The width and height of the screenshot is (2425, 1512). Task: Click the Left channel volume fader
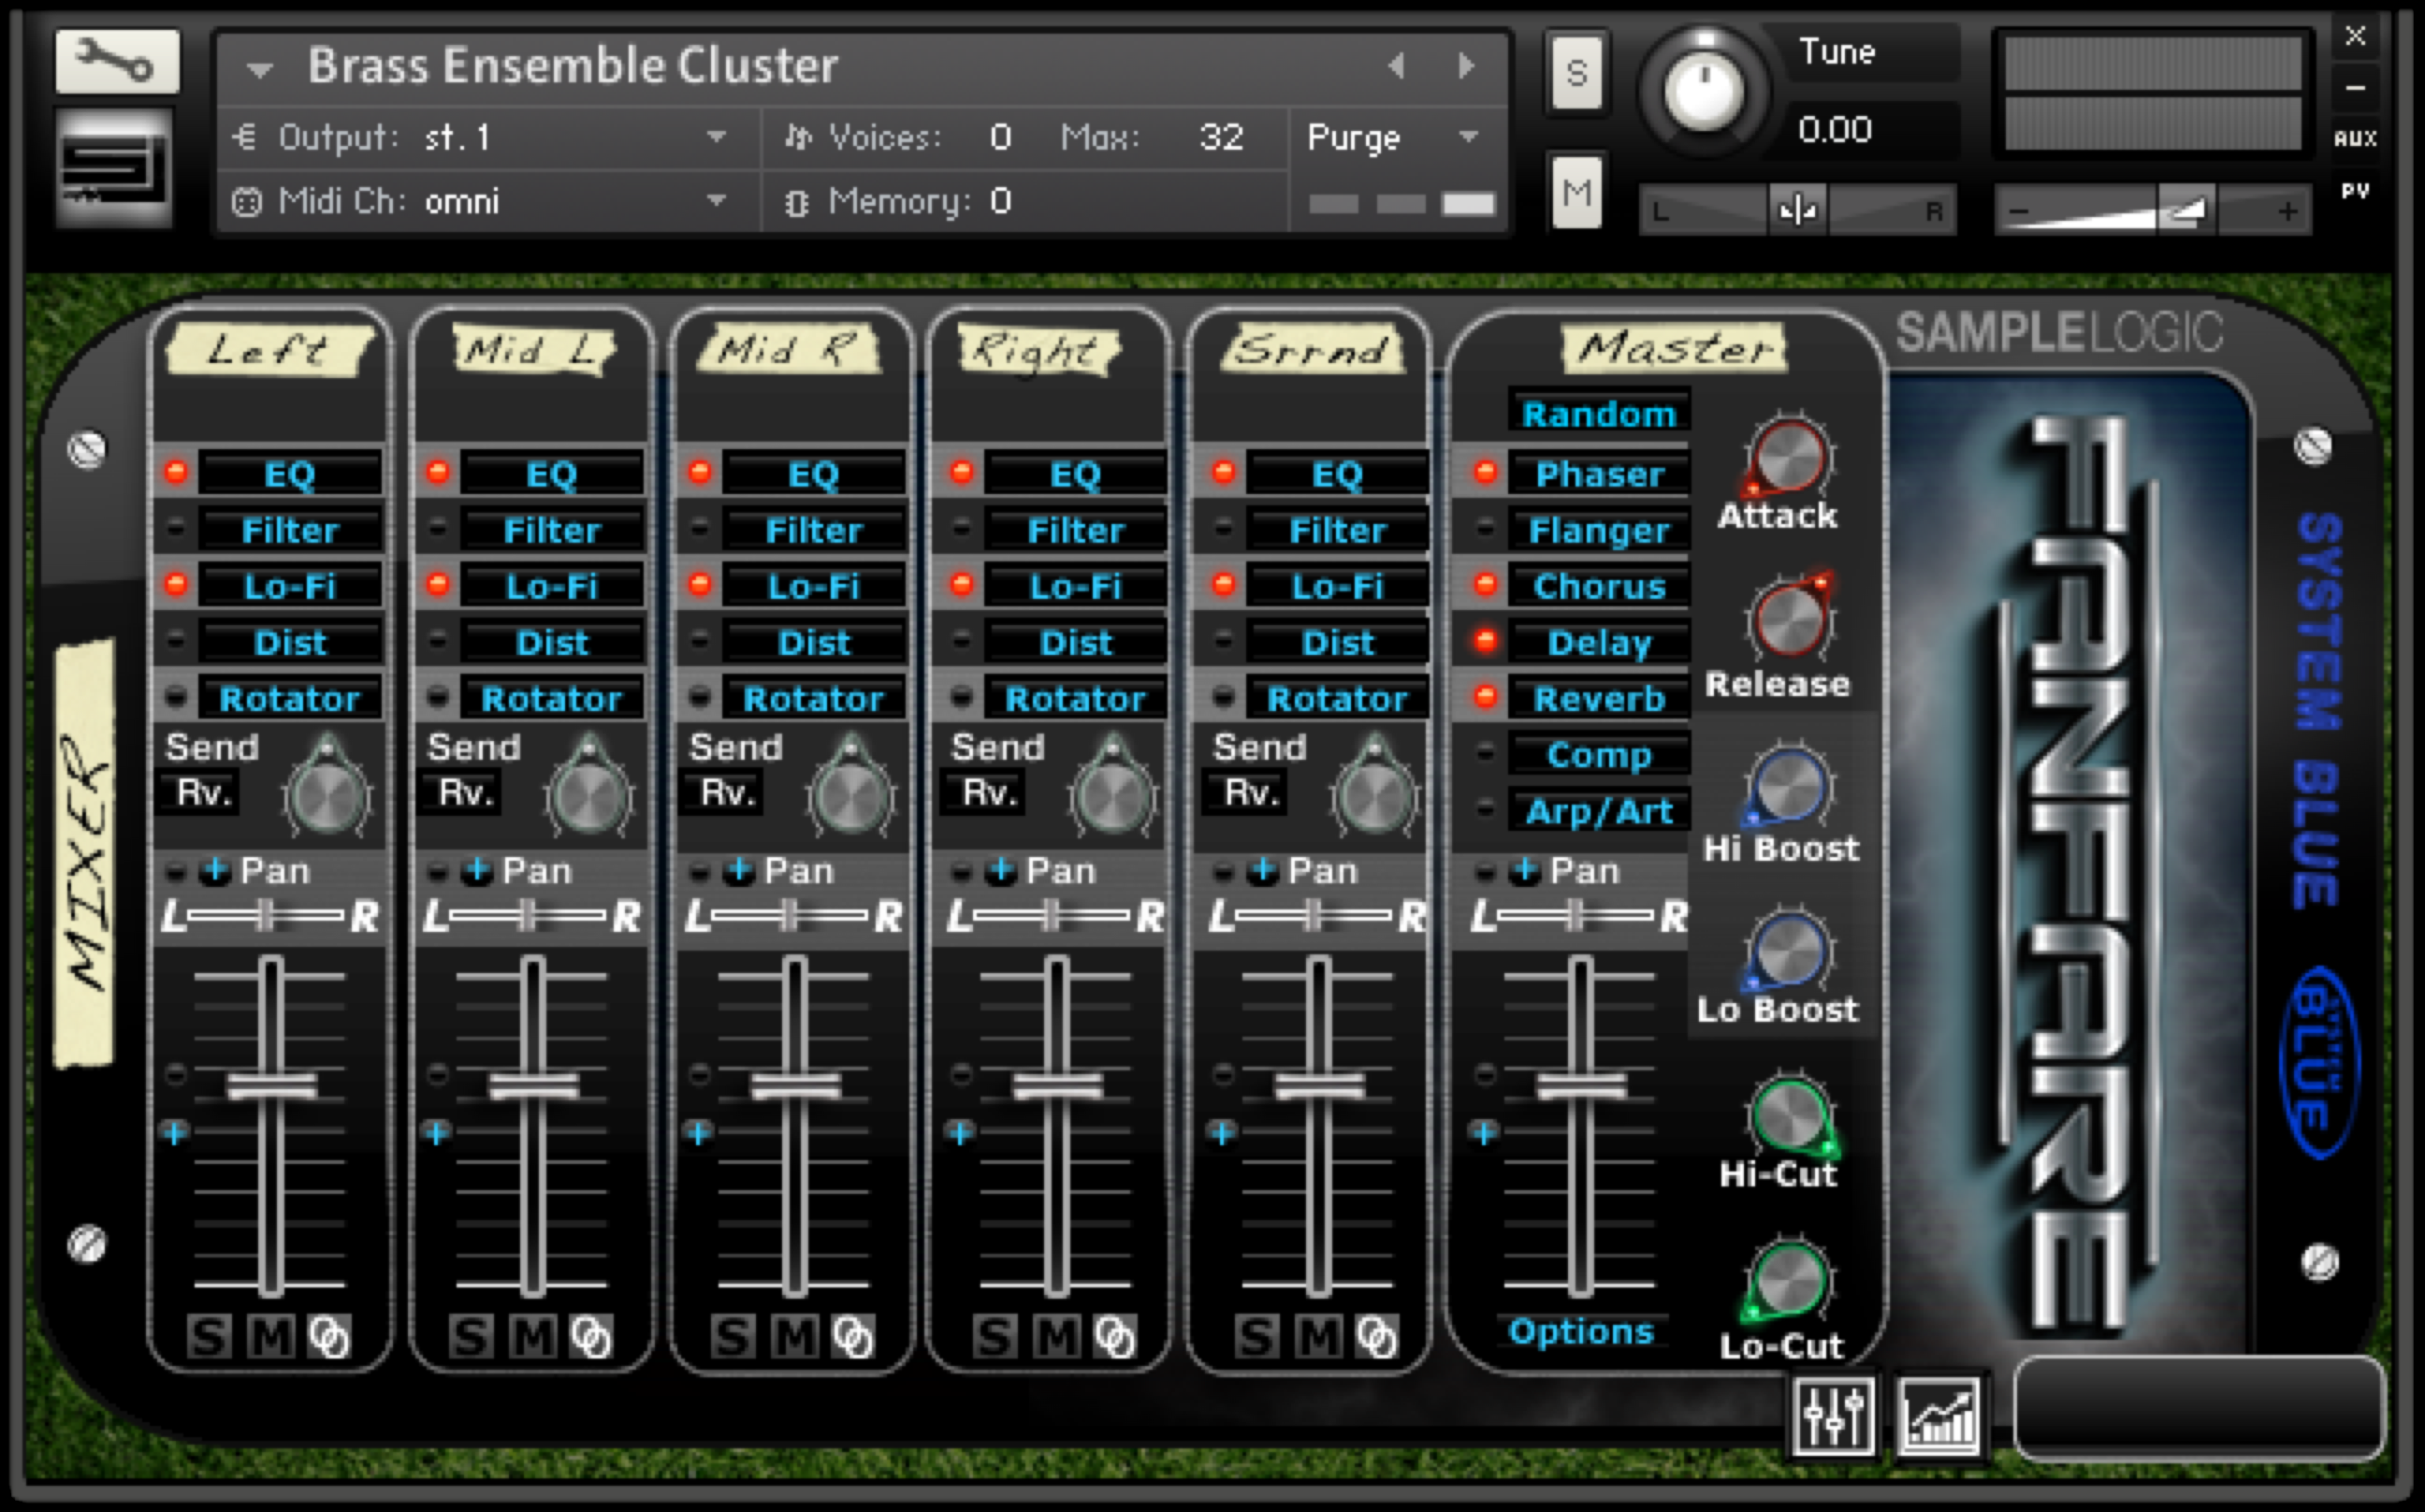272,1086
